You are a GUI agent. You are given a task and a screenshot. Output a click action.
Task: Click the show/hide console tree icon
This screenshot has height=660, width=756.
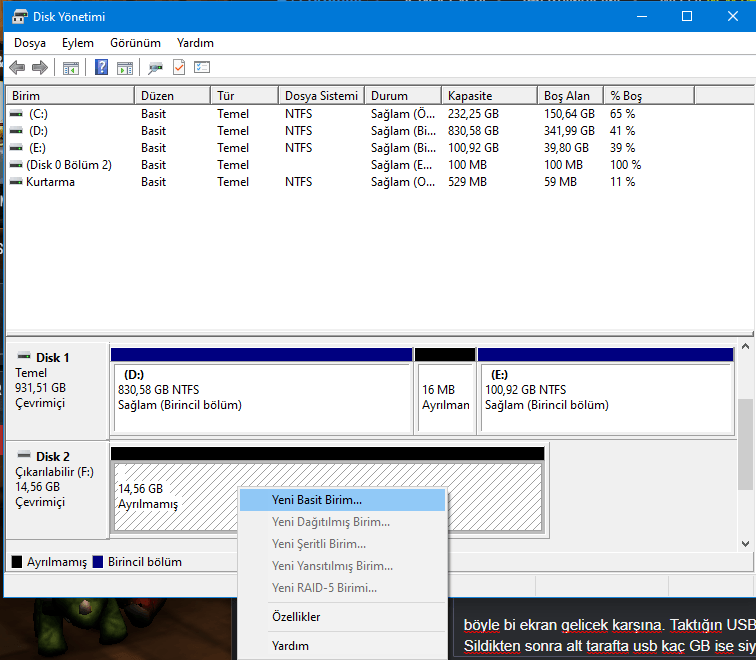click(x=71, y=68)
